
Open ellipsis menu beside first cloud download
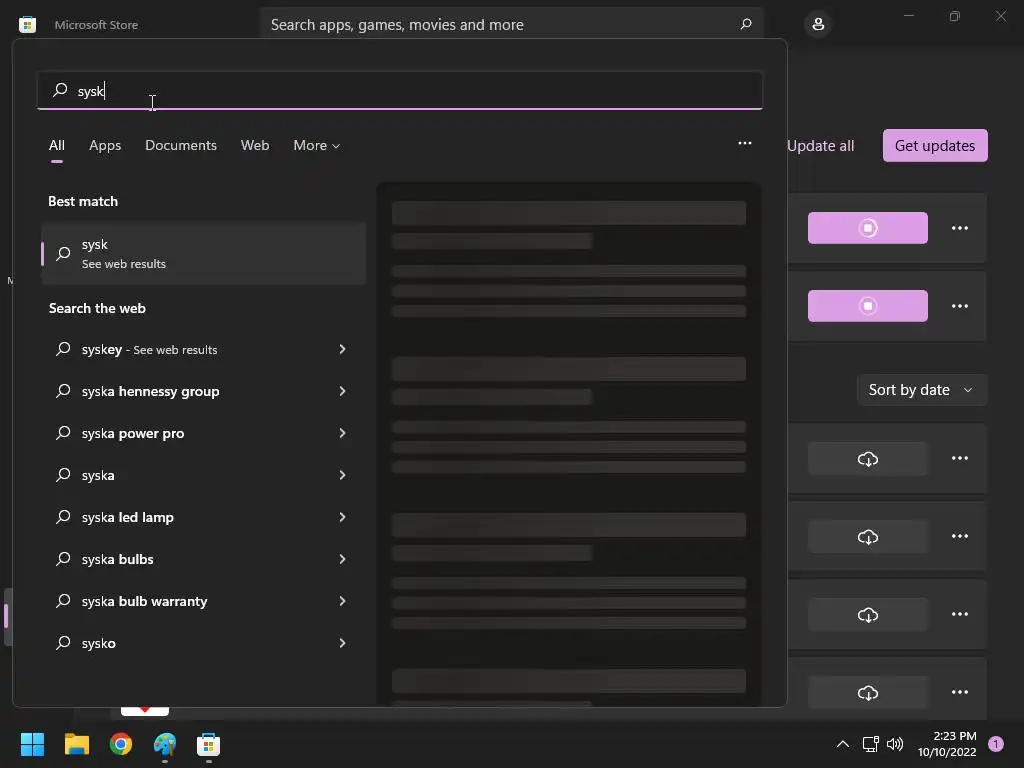click(959, 458)
